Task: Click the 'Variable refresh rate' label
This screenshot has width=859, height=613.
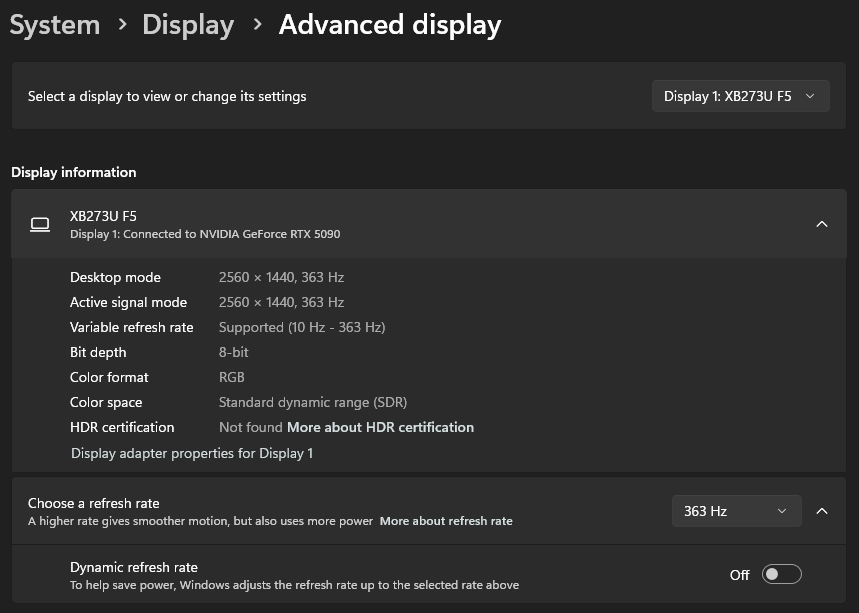Action: (x=131, y=328)
